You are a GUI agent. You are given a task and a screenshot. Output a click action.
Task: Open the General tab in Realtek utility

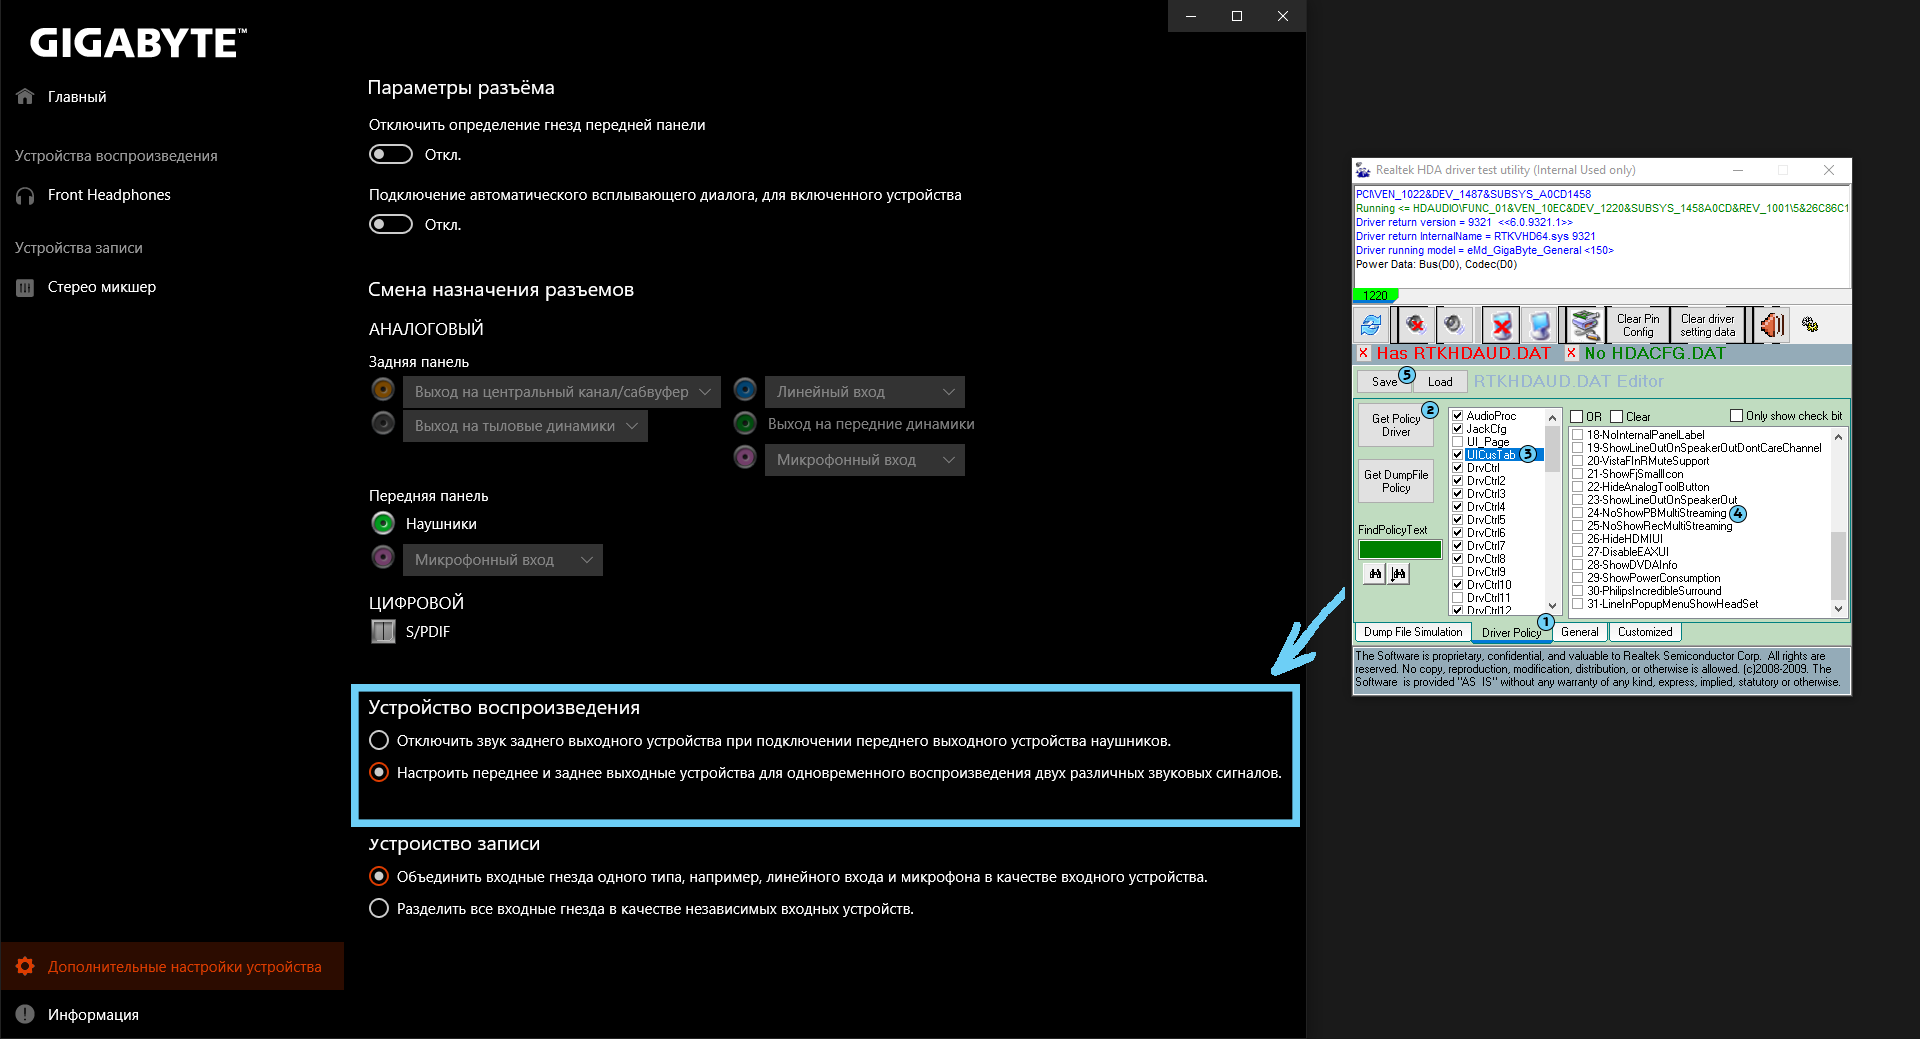pyautogui.click(x=1579, y=631)
